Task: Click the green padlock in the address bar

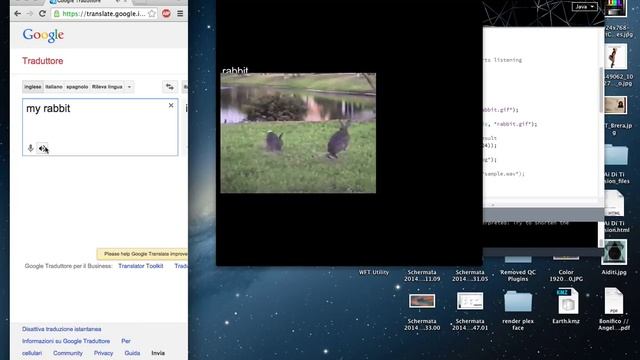Action: 57,13
